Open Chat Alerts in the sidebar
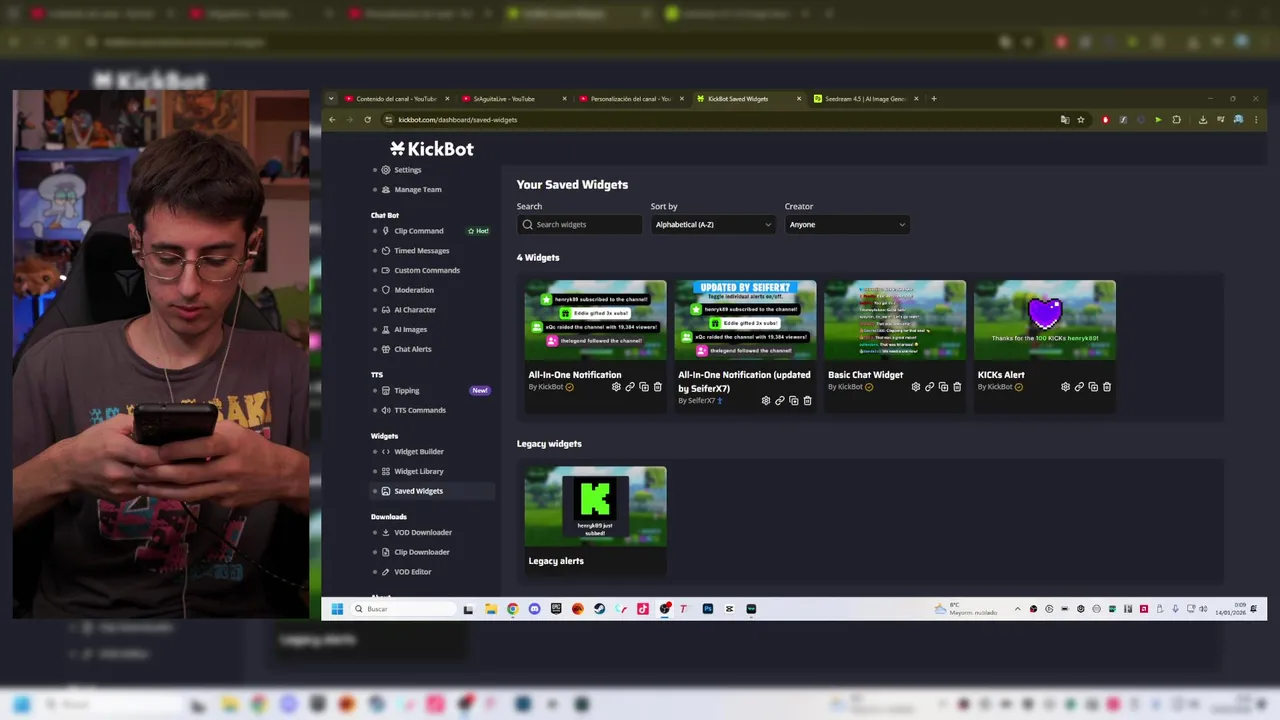 tap(413, 349)
